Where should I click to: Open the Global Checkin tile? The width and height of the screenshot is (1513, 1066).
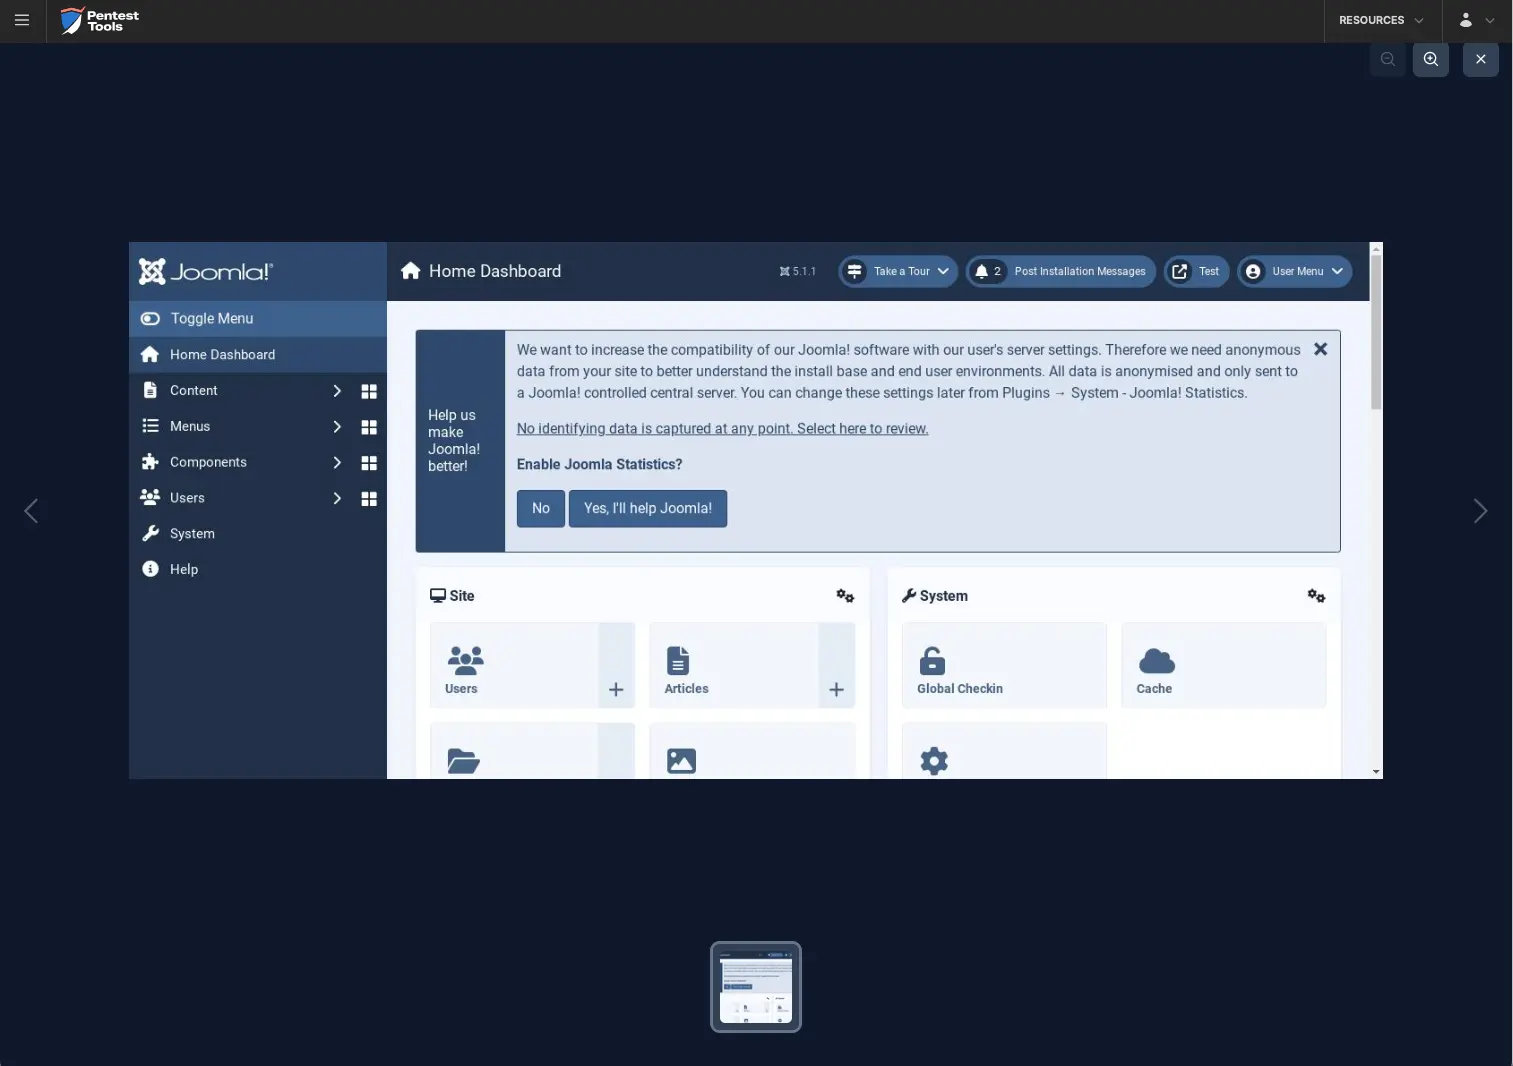point(1004,665)
